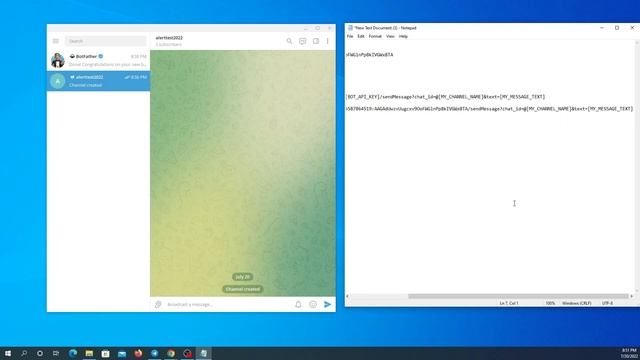Send the message with the arrow icon
640x360 pixels.
point(327,304)
